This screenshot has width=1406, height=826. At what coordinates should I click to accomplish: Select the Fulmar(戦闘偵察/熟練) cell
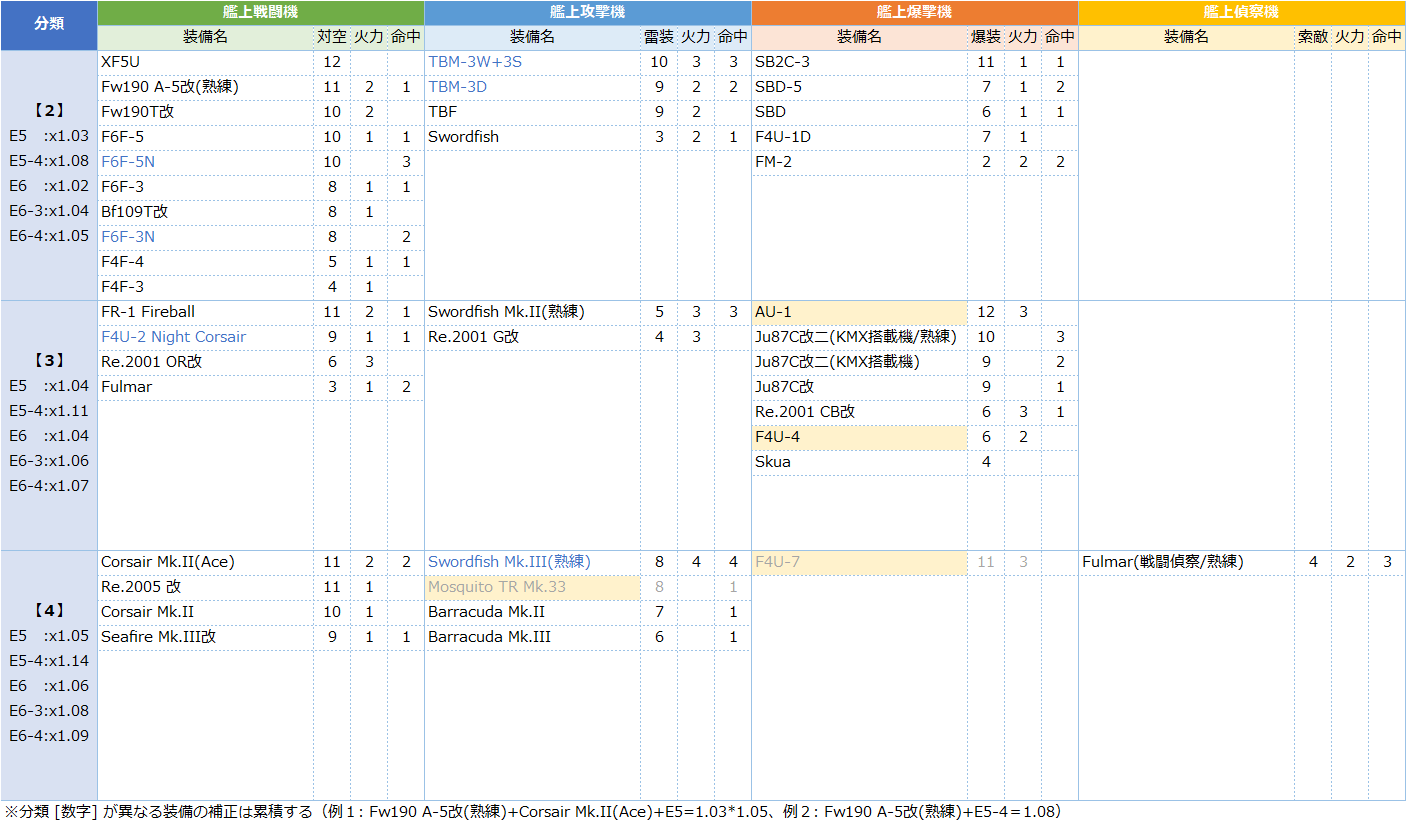1187,562
